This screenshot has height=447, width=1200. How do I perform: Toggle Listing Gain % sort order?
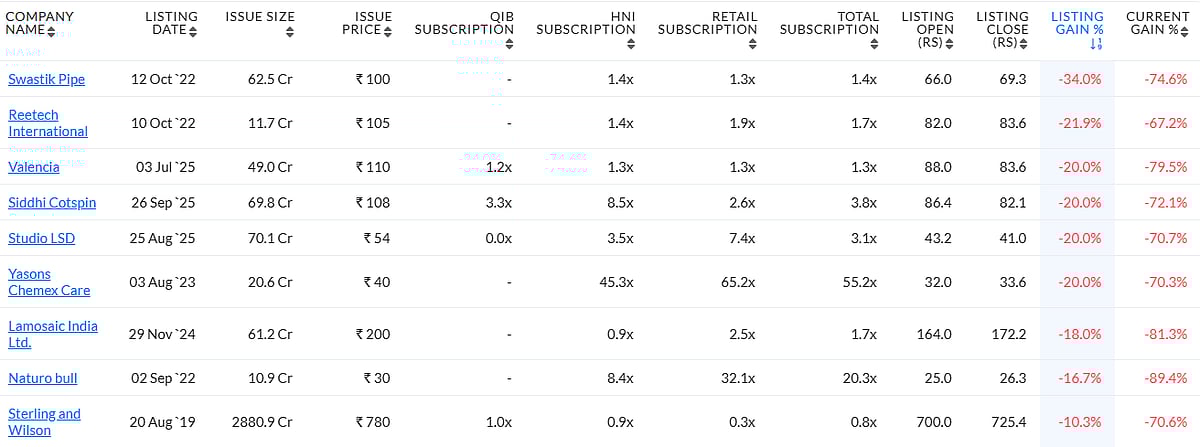click(x=1096, y=44)
